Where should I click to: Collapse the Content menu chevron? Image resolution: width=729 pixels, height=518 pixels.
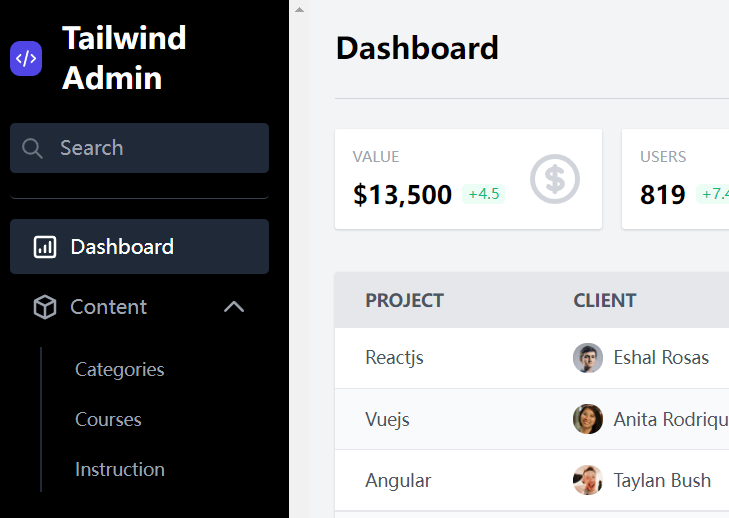tap(234, 307)
